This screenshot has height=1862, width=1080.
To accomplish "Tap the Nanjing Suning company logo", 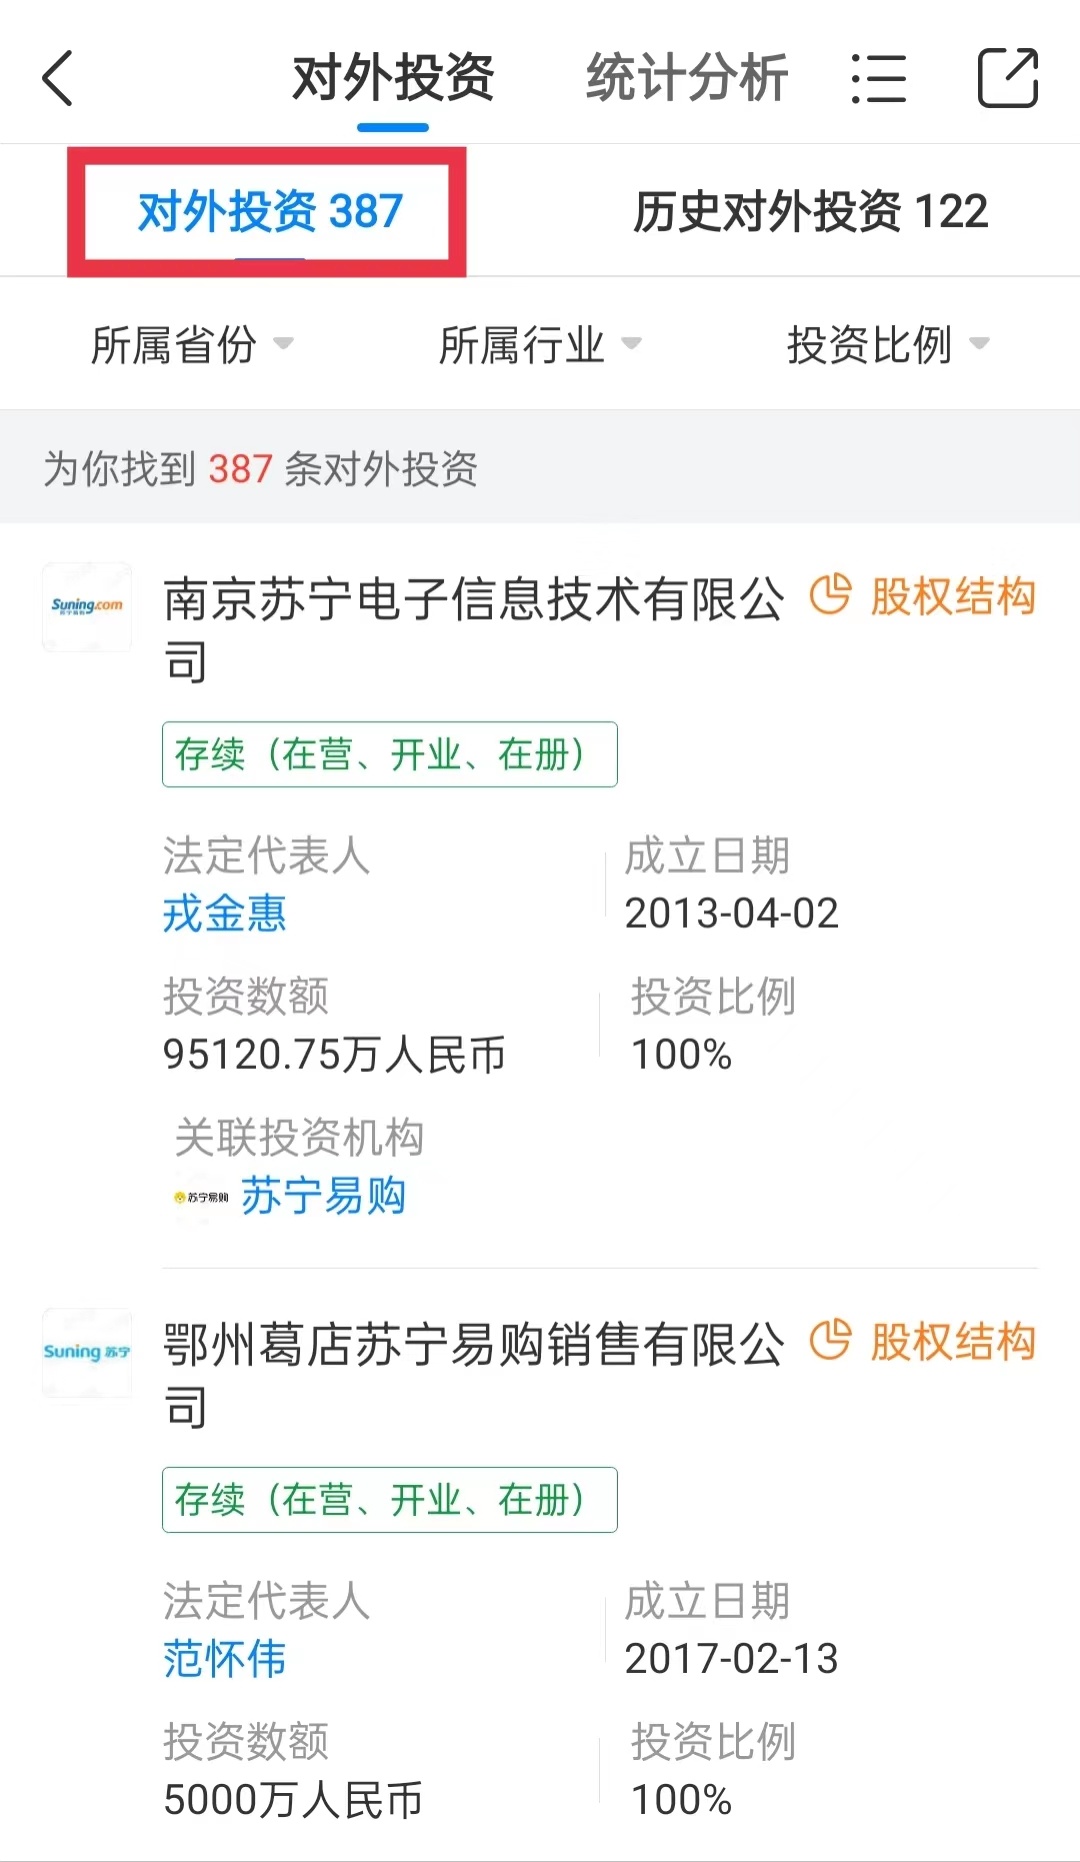I will coord(87,607).
